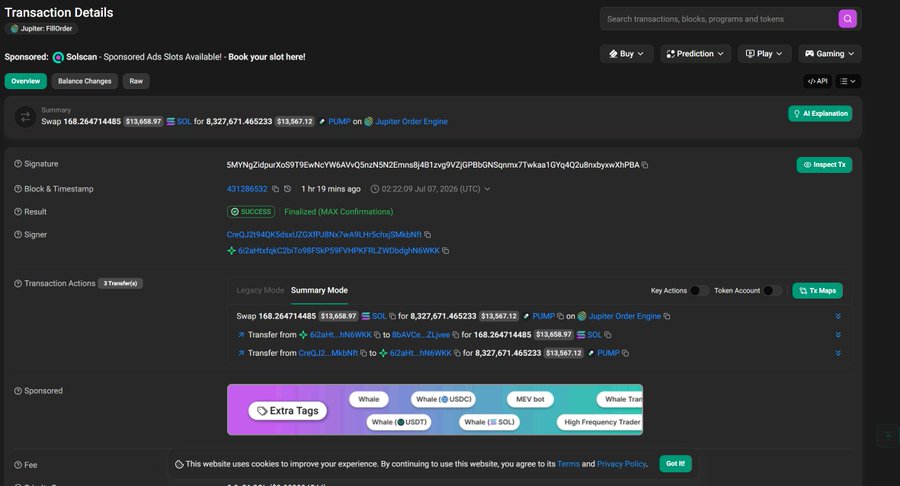900x486 pixels.
Task: Copy SOL token in the swap action row
Action: point(393,316)
